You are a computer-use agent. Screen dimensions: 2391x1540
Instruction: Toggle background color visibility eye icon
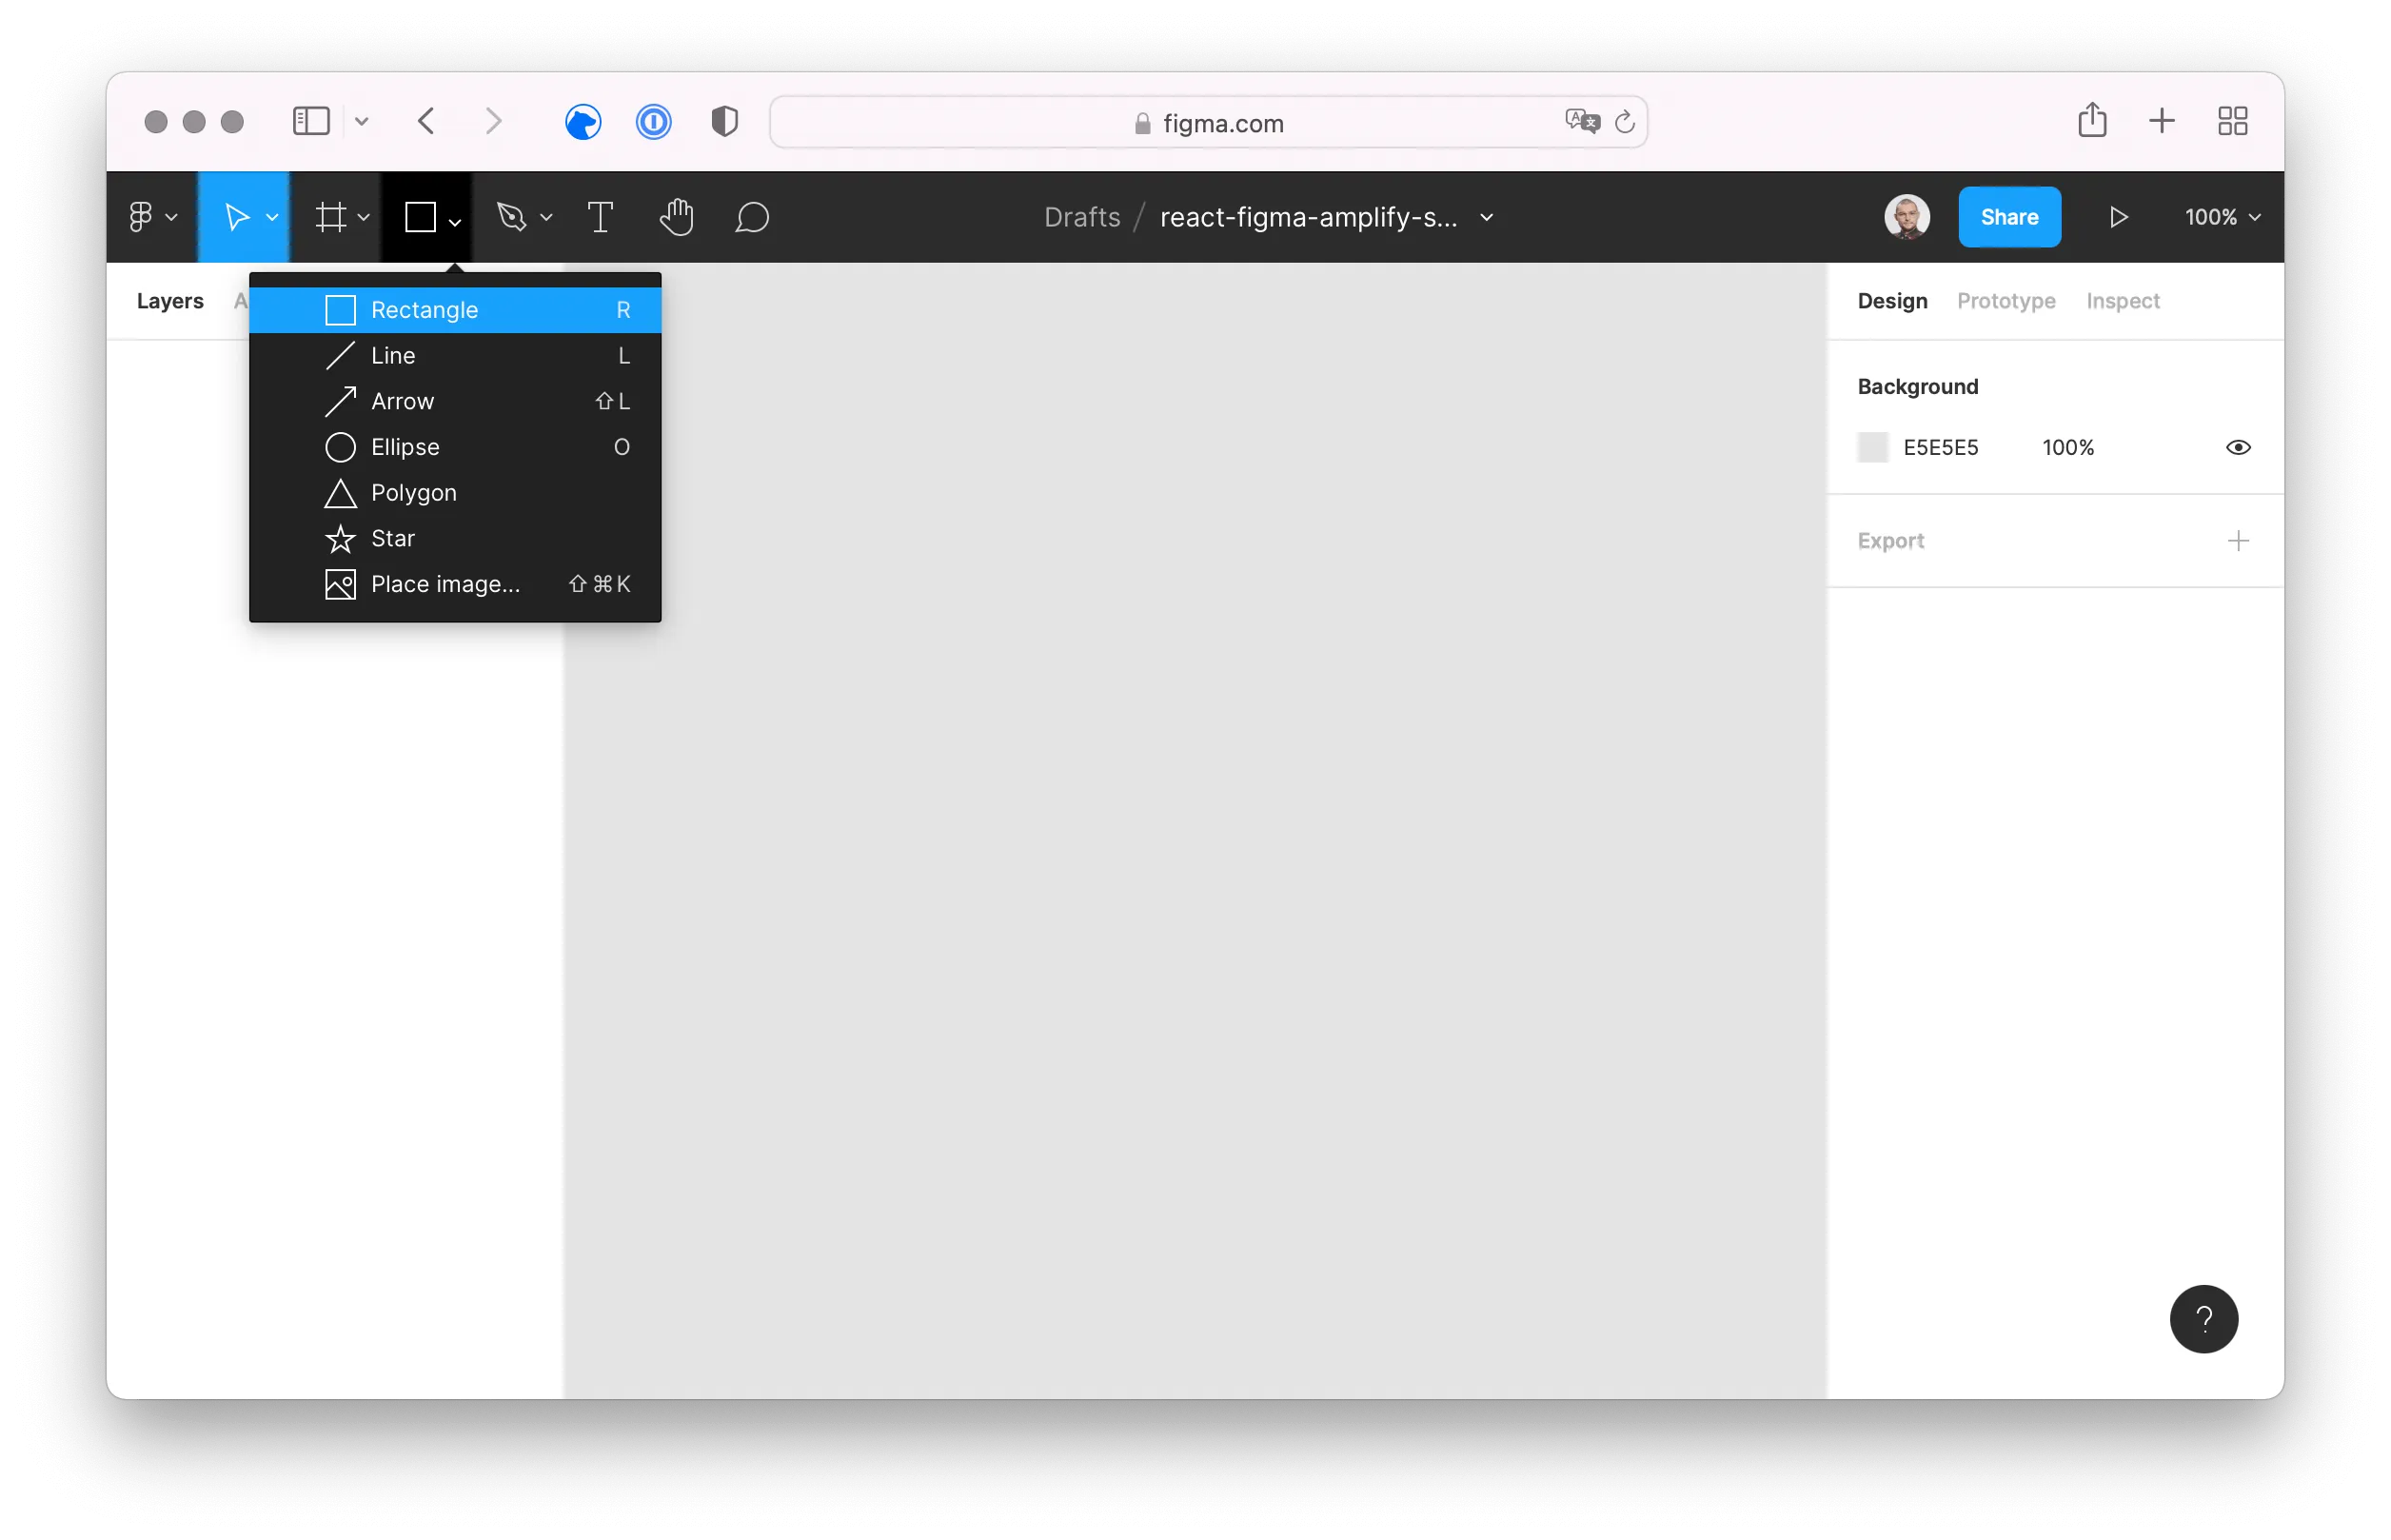click(x=2238, y=447)
